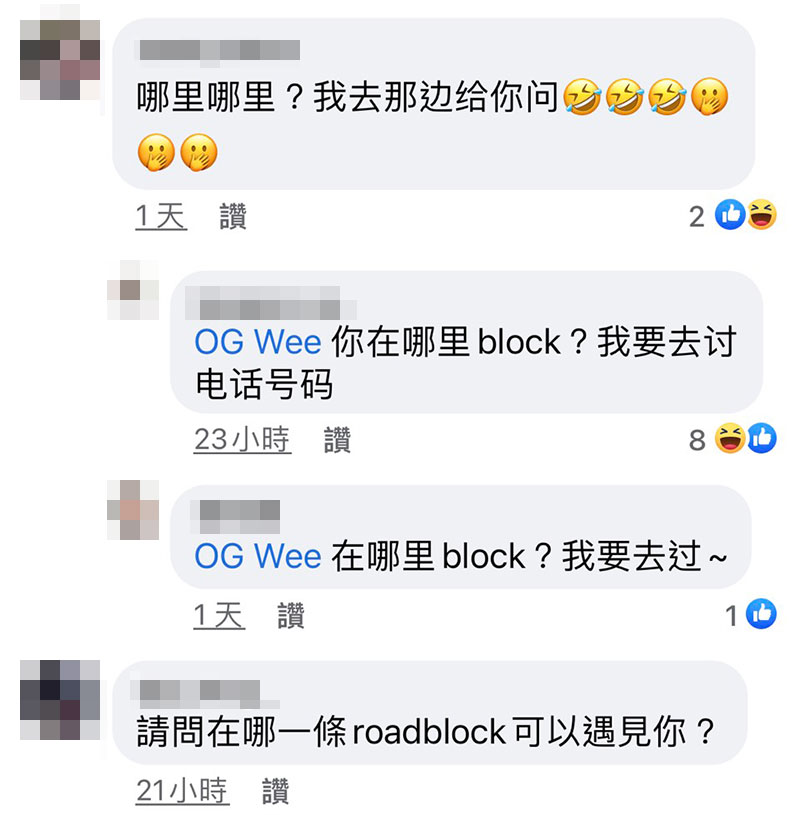Tap 讚 under the 我要去过 reply

point(291,615)
